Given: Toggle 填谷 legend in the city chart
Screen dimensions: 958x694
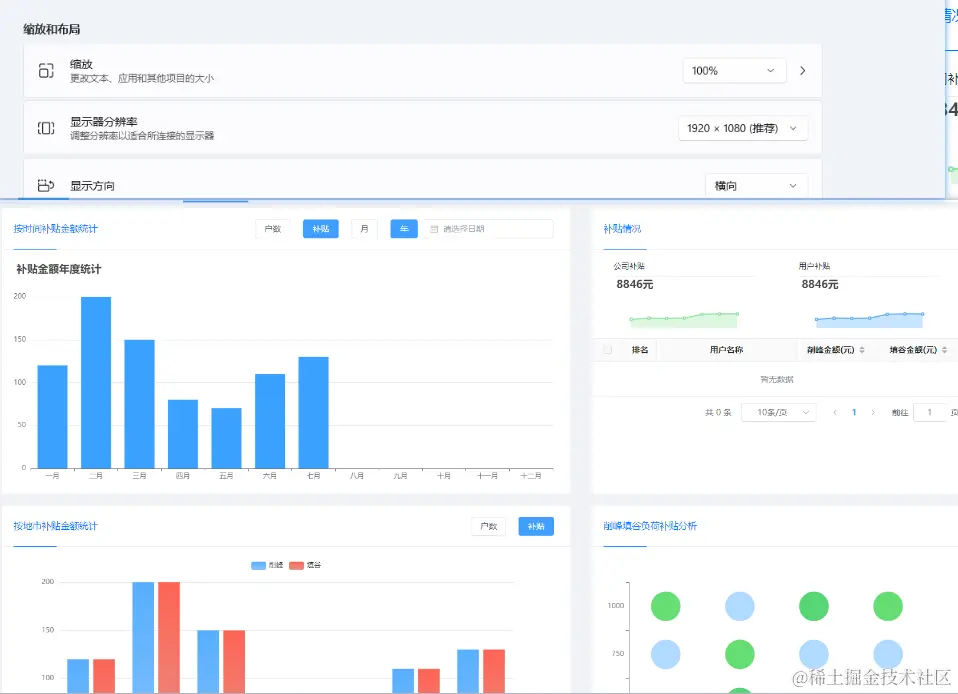Looking at the screenshot, I should pyautogui.click(x=305, y=565).
